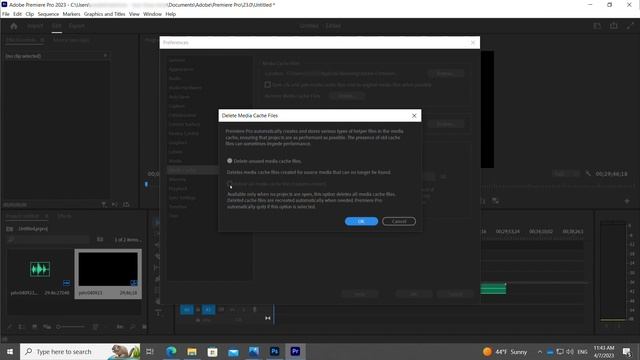Click the Project panel search field

pos(49,240)
